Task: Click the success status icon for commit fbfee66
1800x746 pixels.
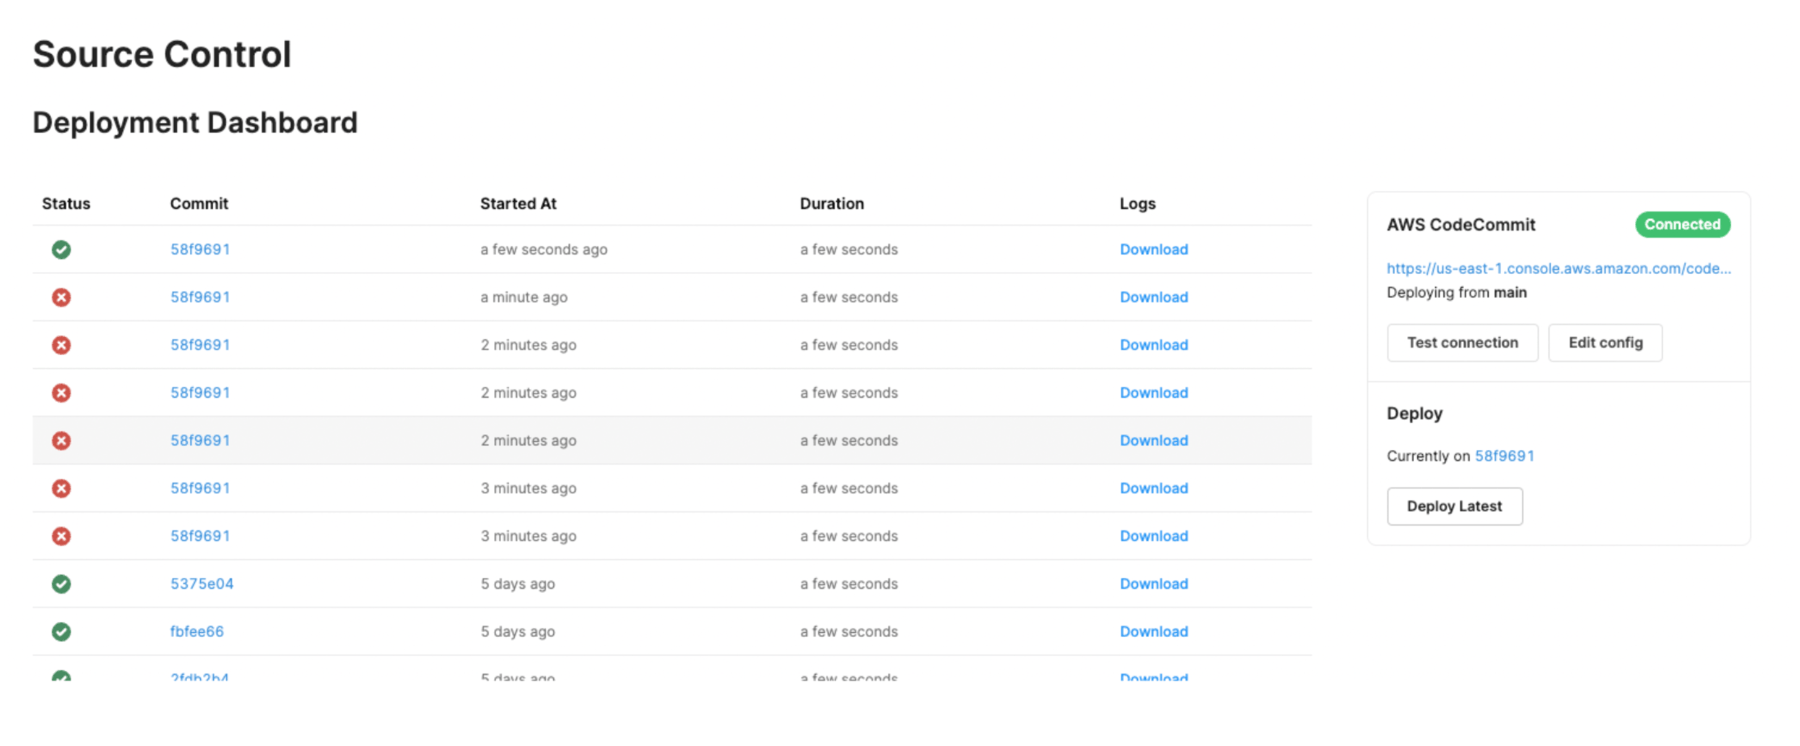Action: [61, 632]
